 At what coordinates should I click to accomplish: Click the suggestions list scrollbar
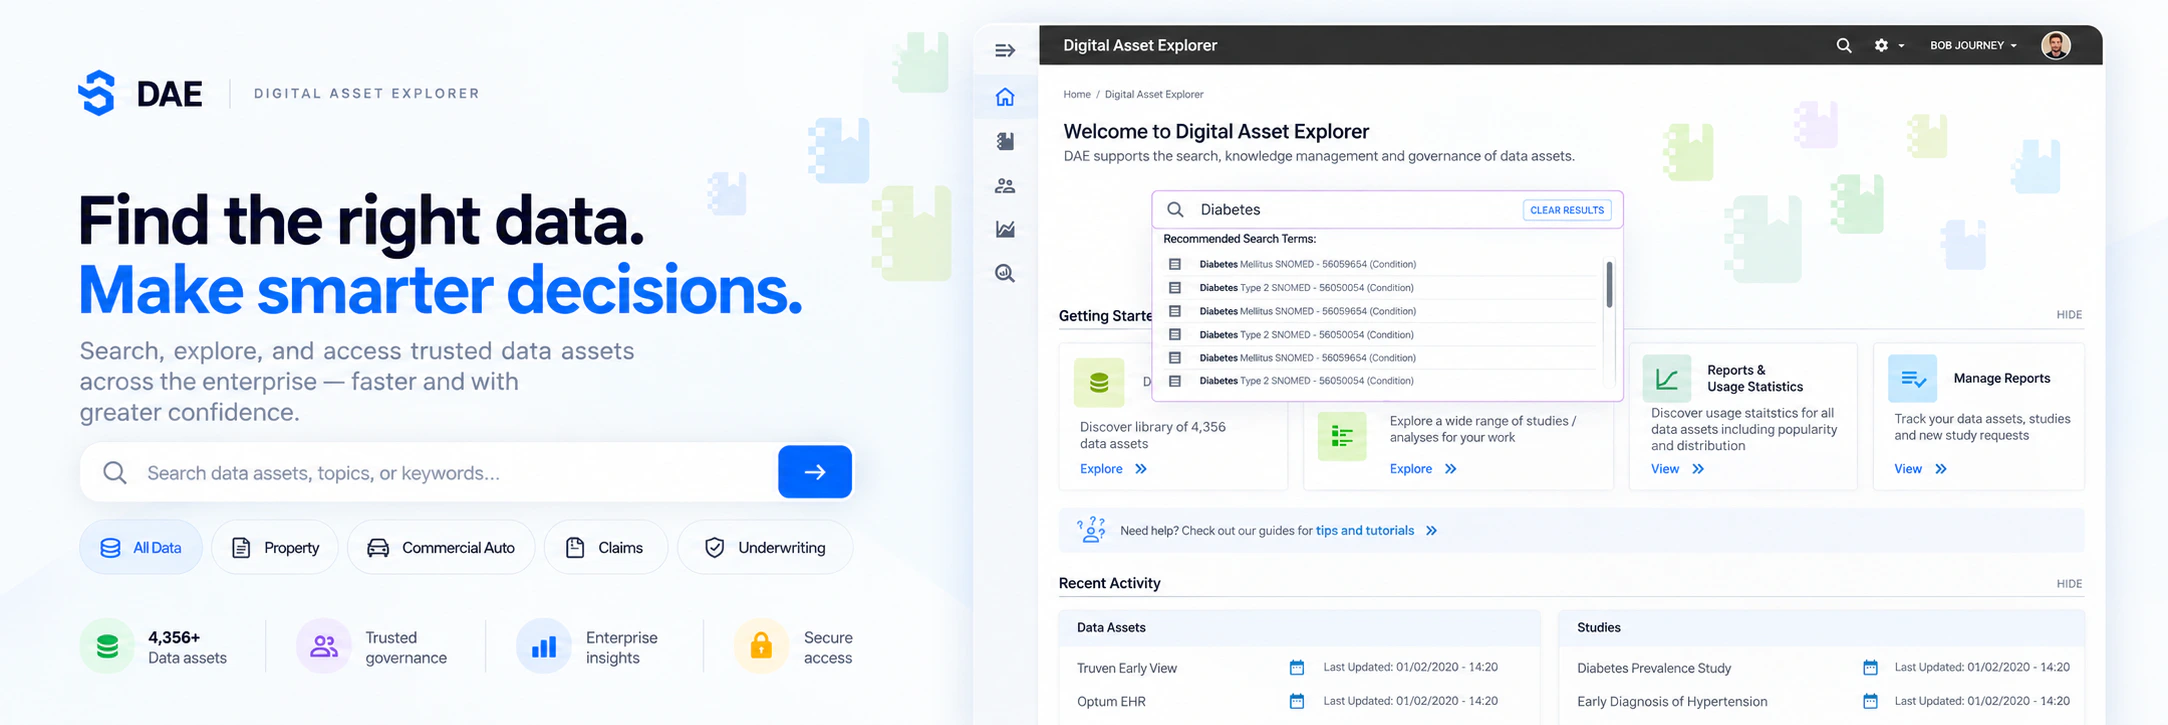1609,284
